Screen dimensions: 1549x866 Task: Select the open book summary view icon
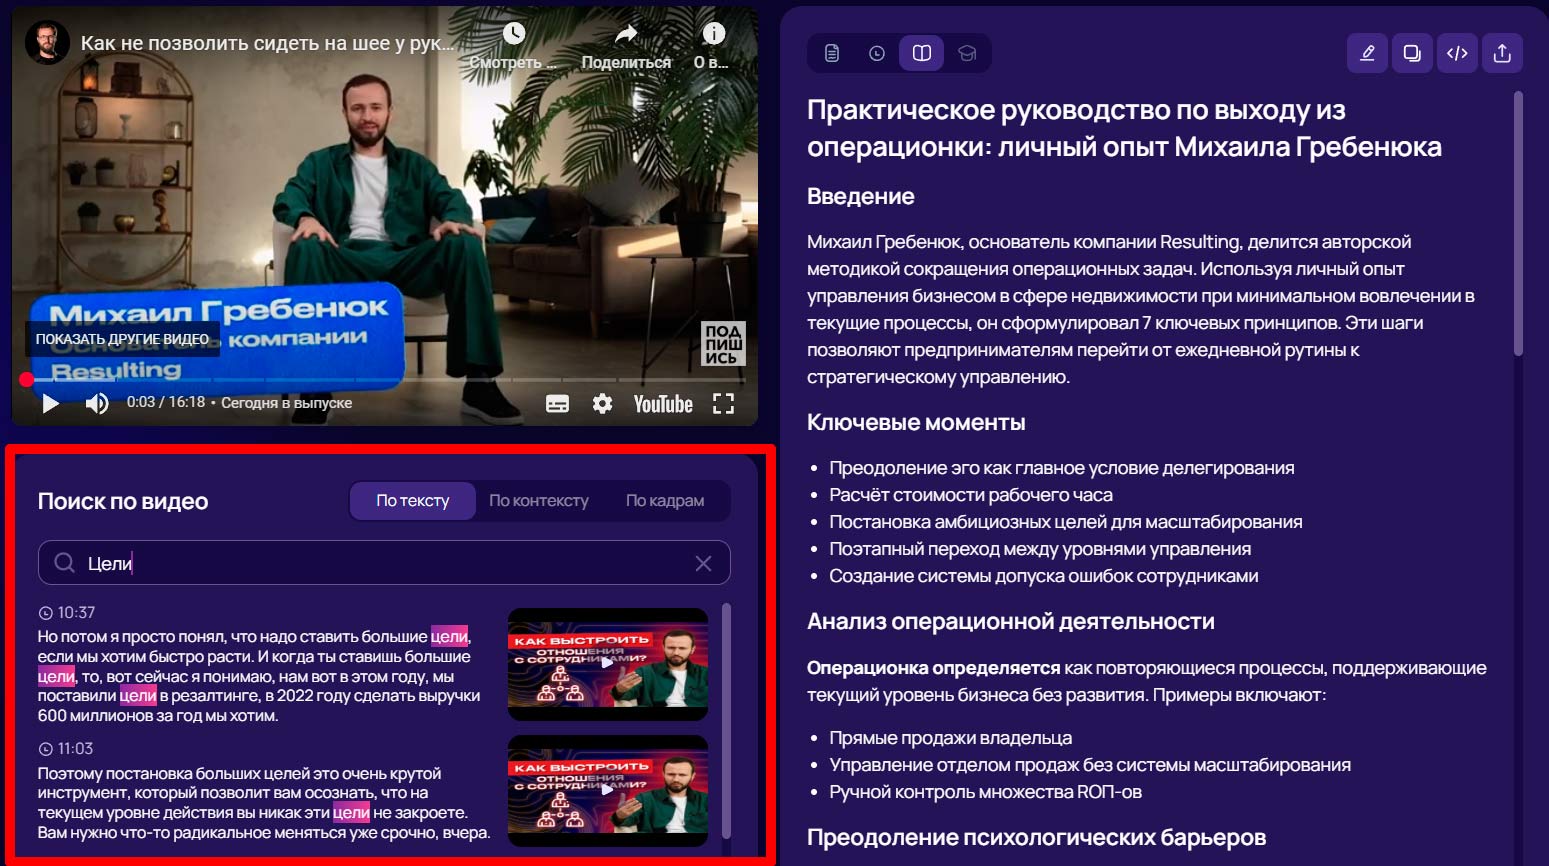[x=922, y=53]
